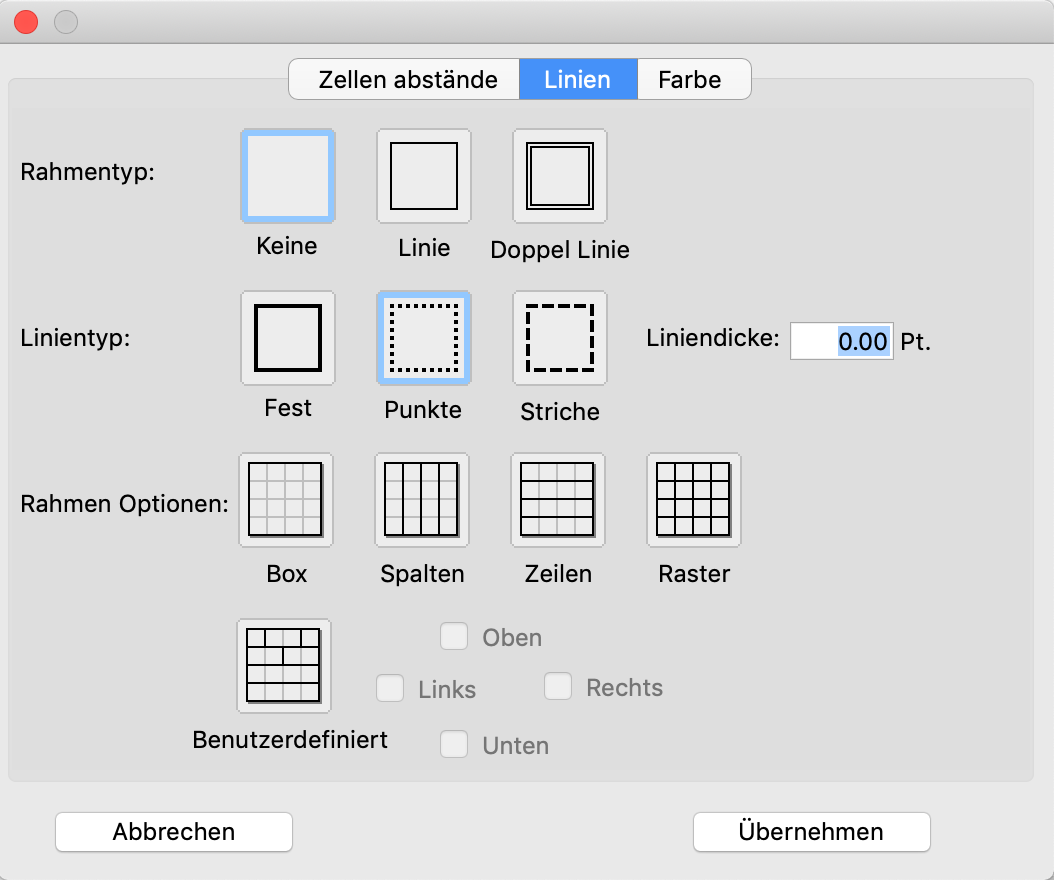Click the Liniendicke input field

841,341
